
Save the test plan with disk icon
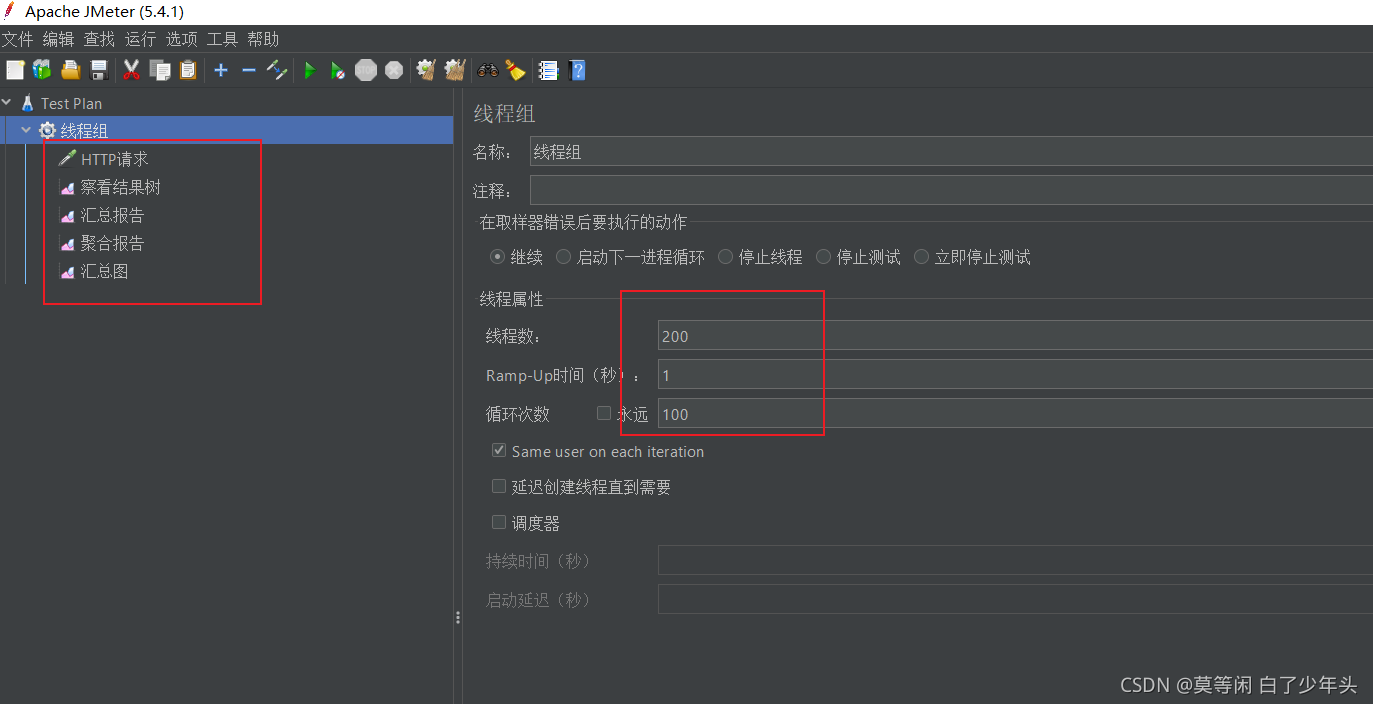[97, 70]
